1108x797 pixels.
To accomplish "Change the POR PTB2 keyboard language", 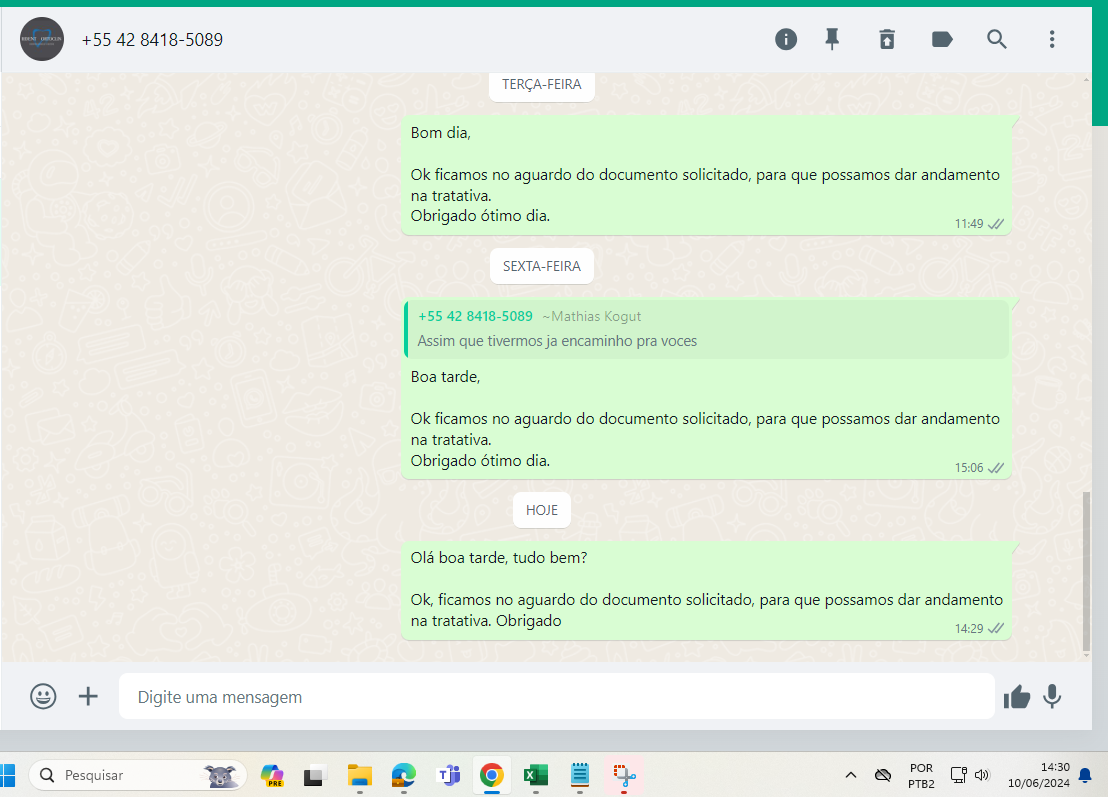I will (921, 775).
